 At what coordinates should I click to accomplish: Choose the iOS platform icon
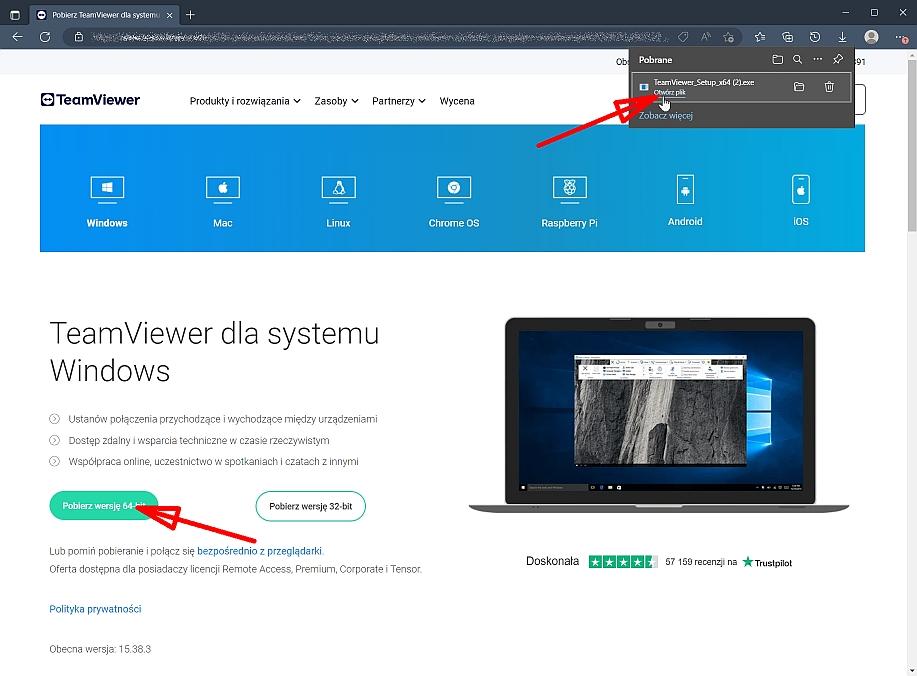tap(801, 189)
